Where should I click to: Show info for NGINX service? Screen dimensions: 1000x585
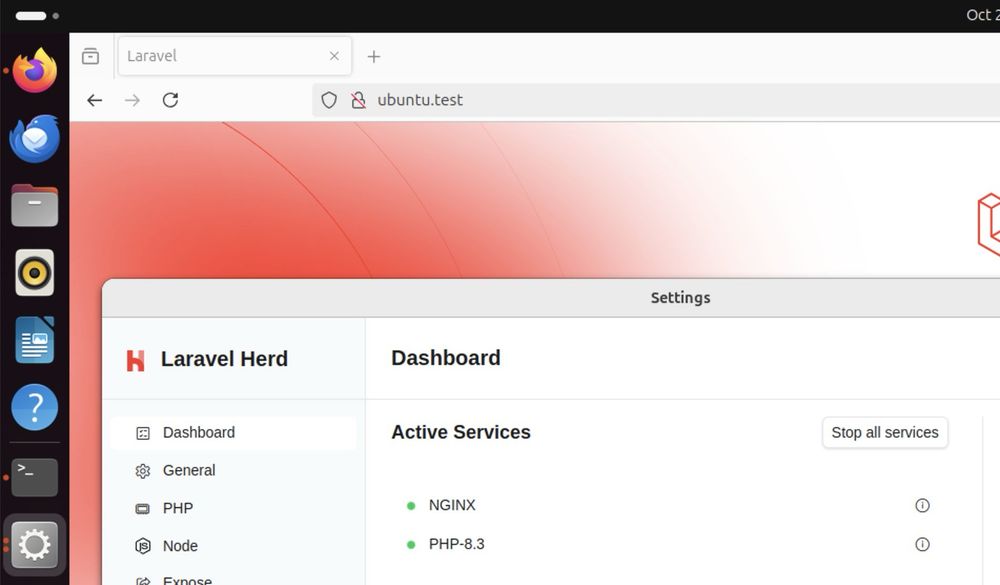(922, 505)
